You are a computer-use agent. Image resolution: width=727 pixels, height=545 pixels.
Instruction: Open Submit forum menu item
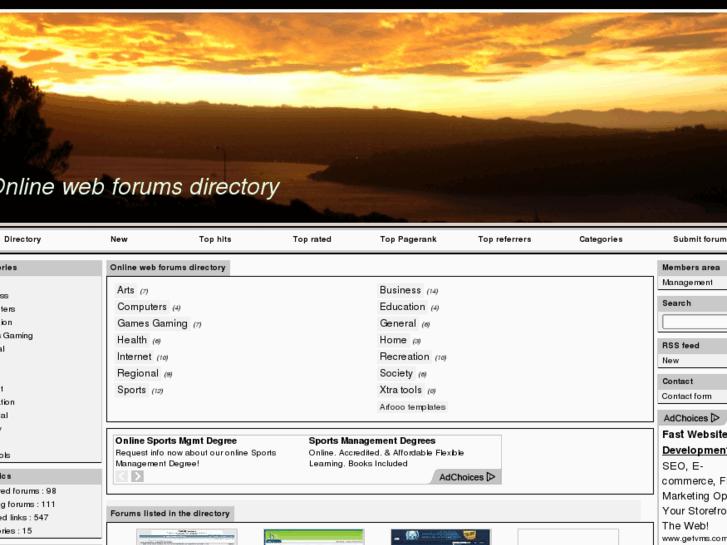(x=700, y=239)
